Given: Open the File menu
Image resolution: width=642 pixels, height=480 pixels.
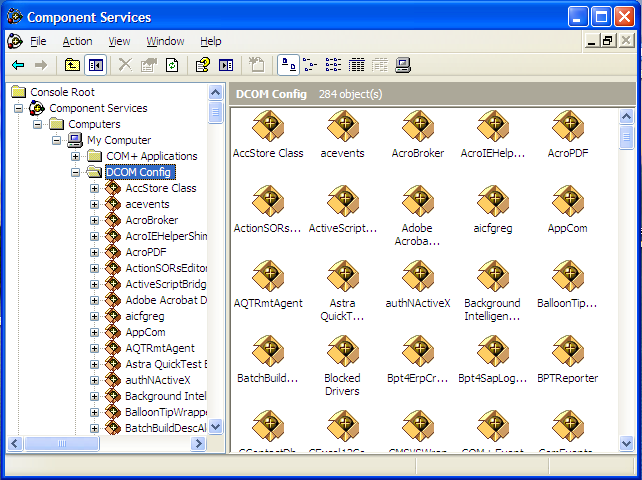Looking at the screenshot, I should pos(38,41).
